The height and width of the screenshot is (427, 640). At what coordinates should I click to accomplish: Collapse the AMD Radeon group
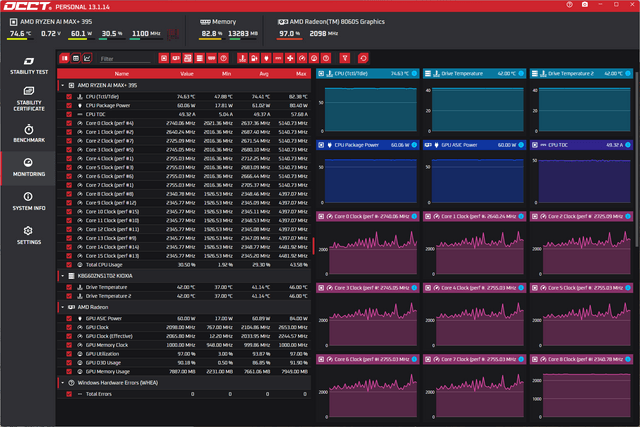click(62, 307)
